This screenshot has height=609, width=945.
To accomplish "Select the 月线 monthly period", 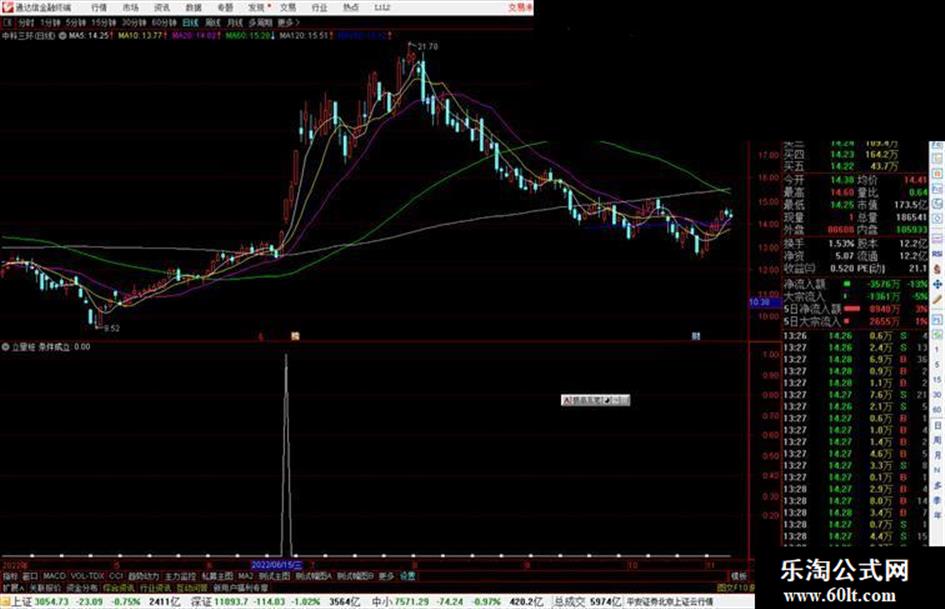I will [234, 22].
